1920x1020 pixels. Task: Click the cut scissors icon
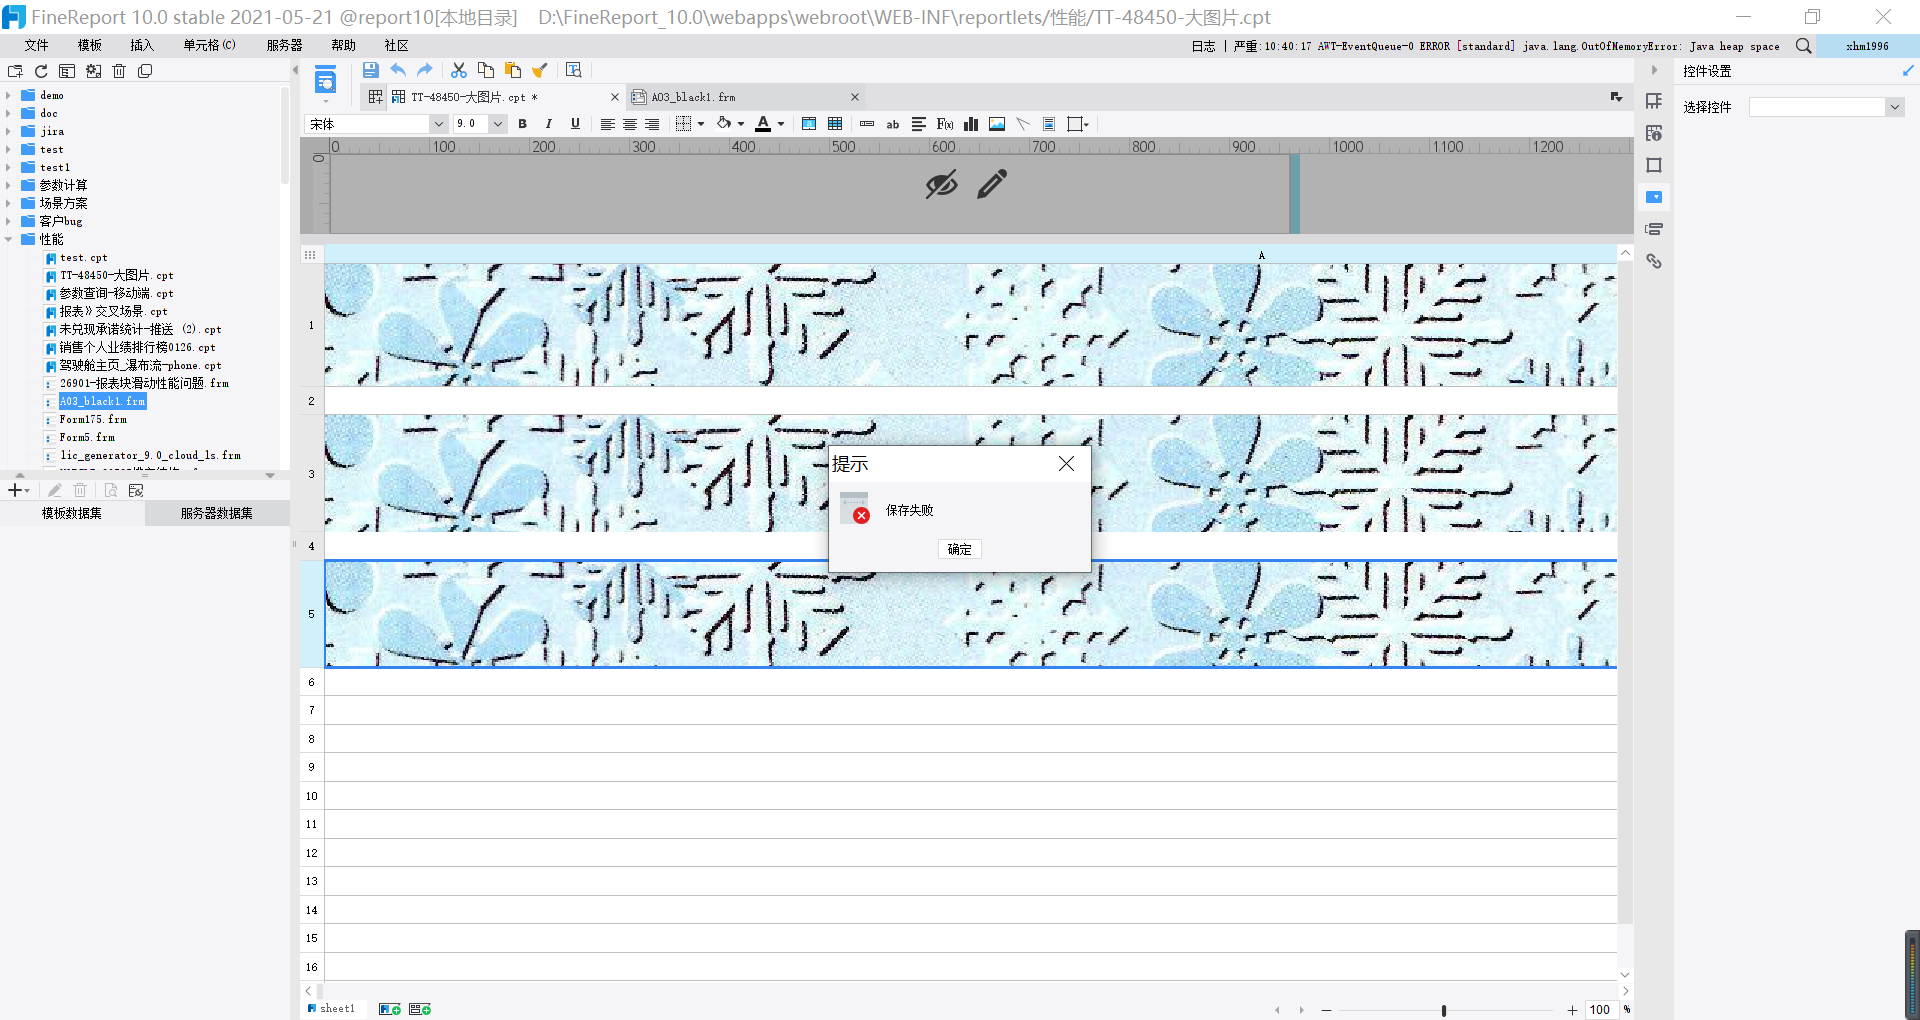[459, 70]
